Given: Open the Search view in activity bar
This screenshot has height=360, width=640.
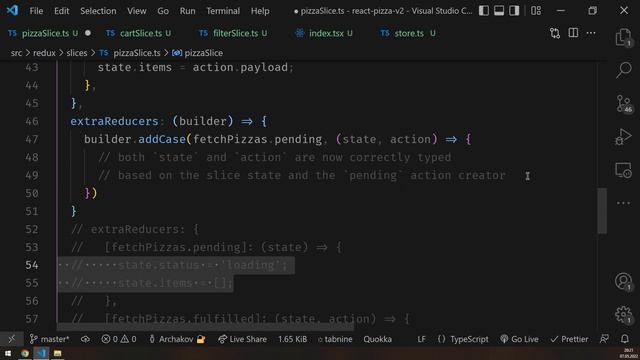Looking at the screenshot, I should [x=623, y=70].
